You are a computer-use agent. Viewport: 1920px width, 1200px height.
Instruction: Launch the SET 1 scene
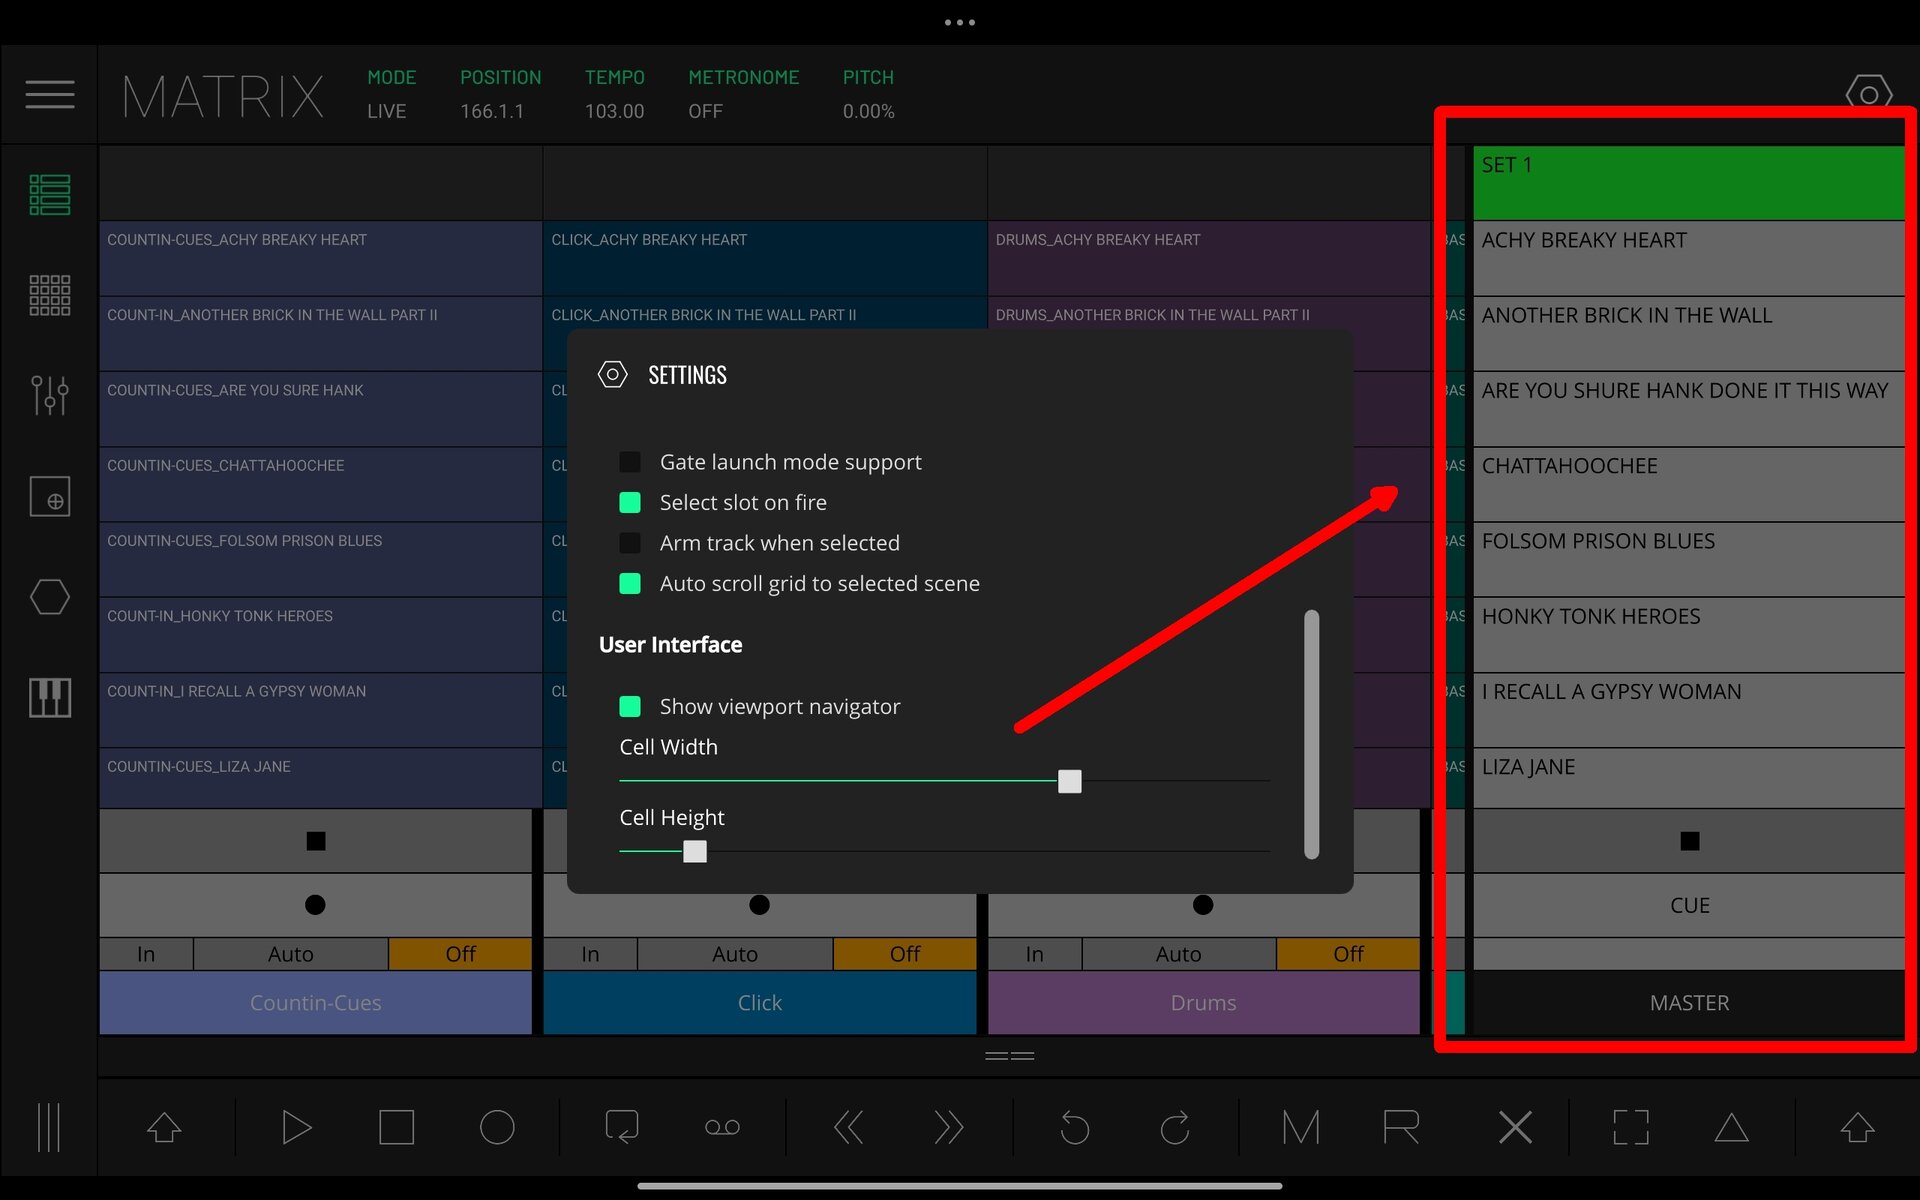[1688, 183]
